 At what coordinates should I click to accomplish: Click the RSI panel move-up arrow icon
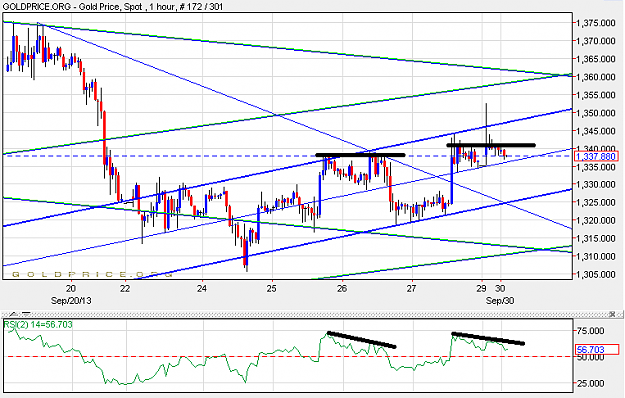click(x=14, y=314)
